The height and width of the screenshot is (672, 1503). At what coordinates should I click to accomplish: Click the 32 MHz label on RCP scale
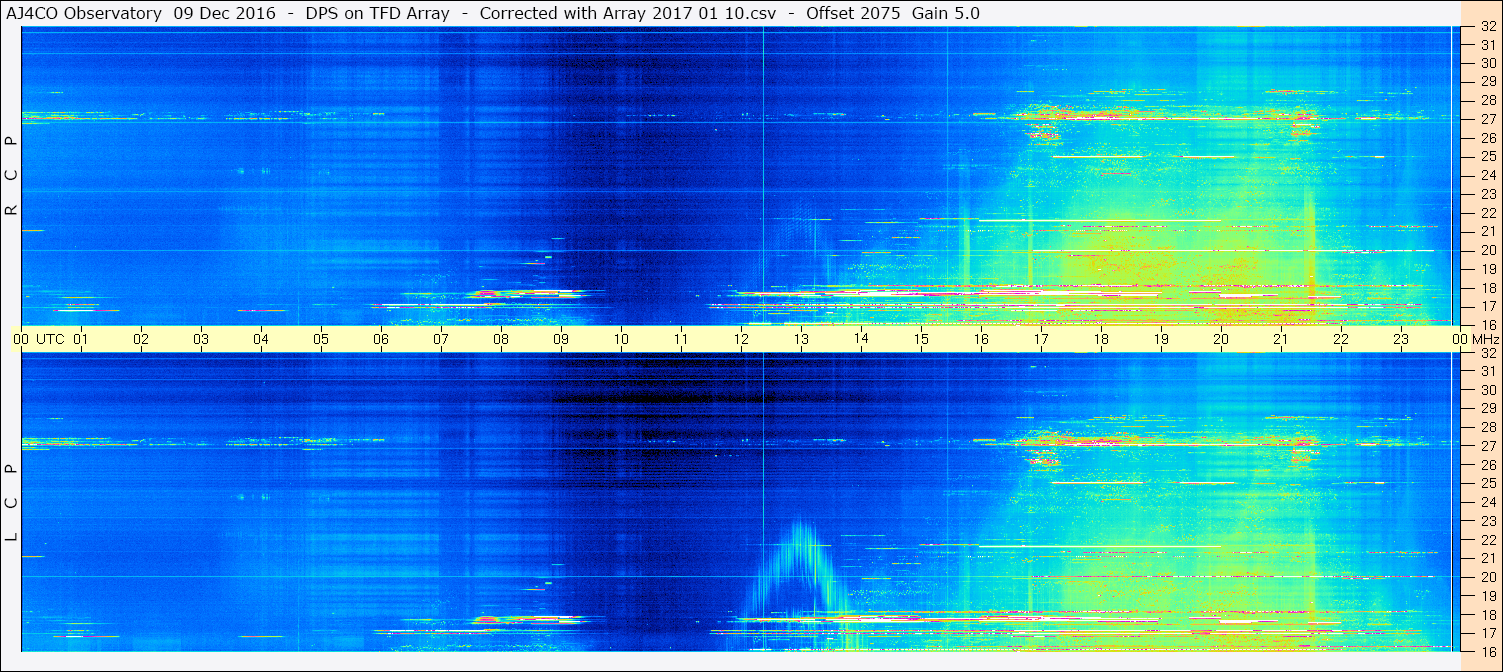pyautogui.click(x=1487, y=27)
